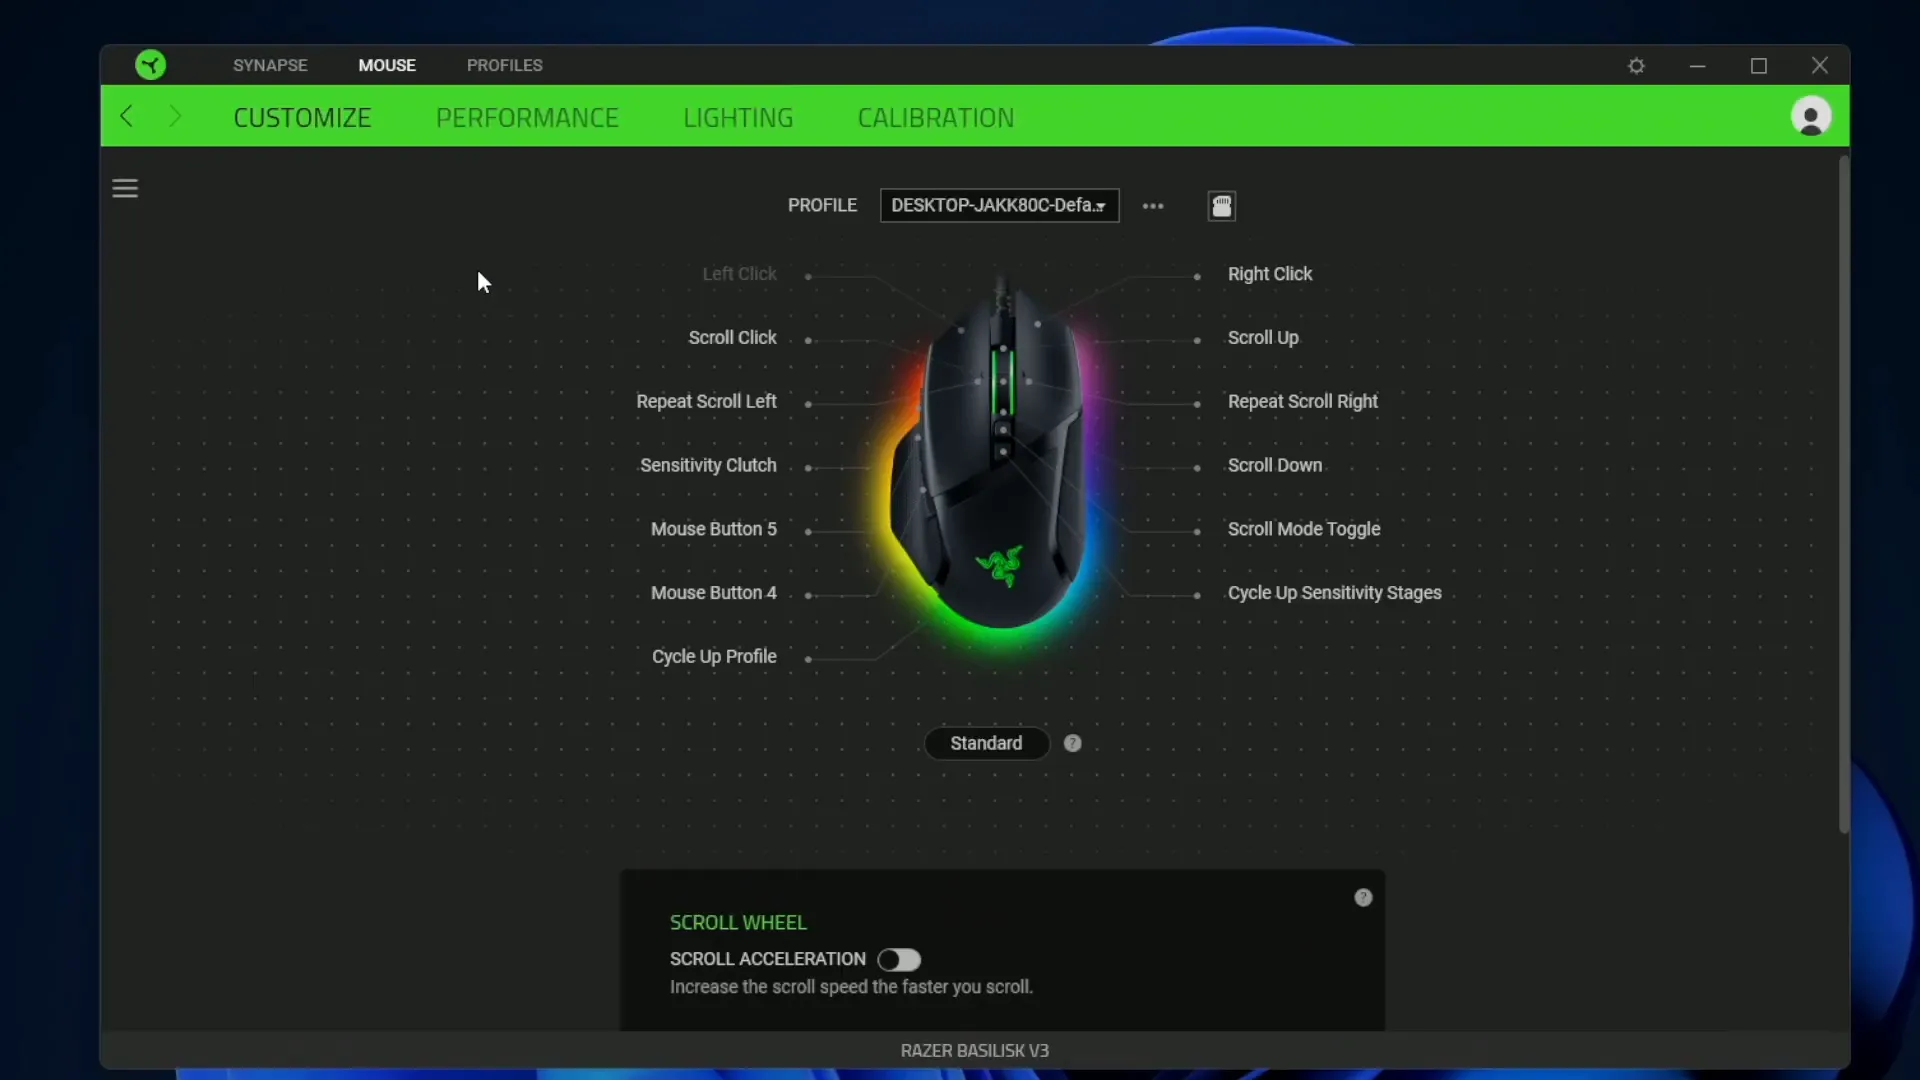Click the SCROLL WHEEL heading

(738, 923)
